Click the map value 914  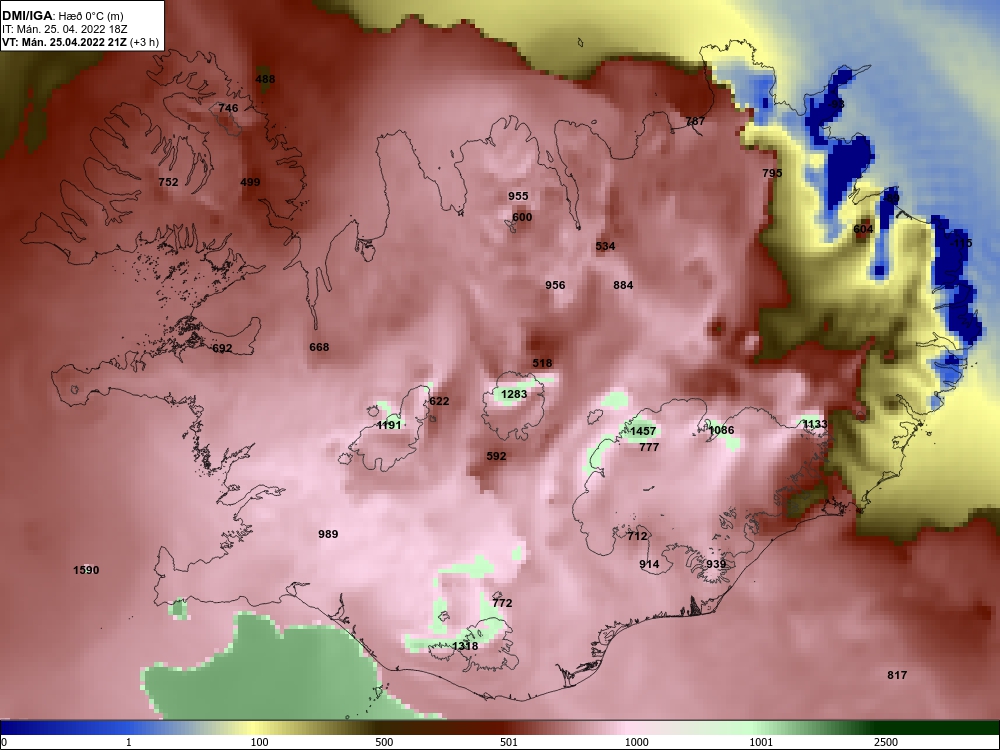pyautogui.click(x=649, y=564)
